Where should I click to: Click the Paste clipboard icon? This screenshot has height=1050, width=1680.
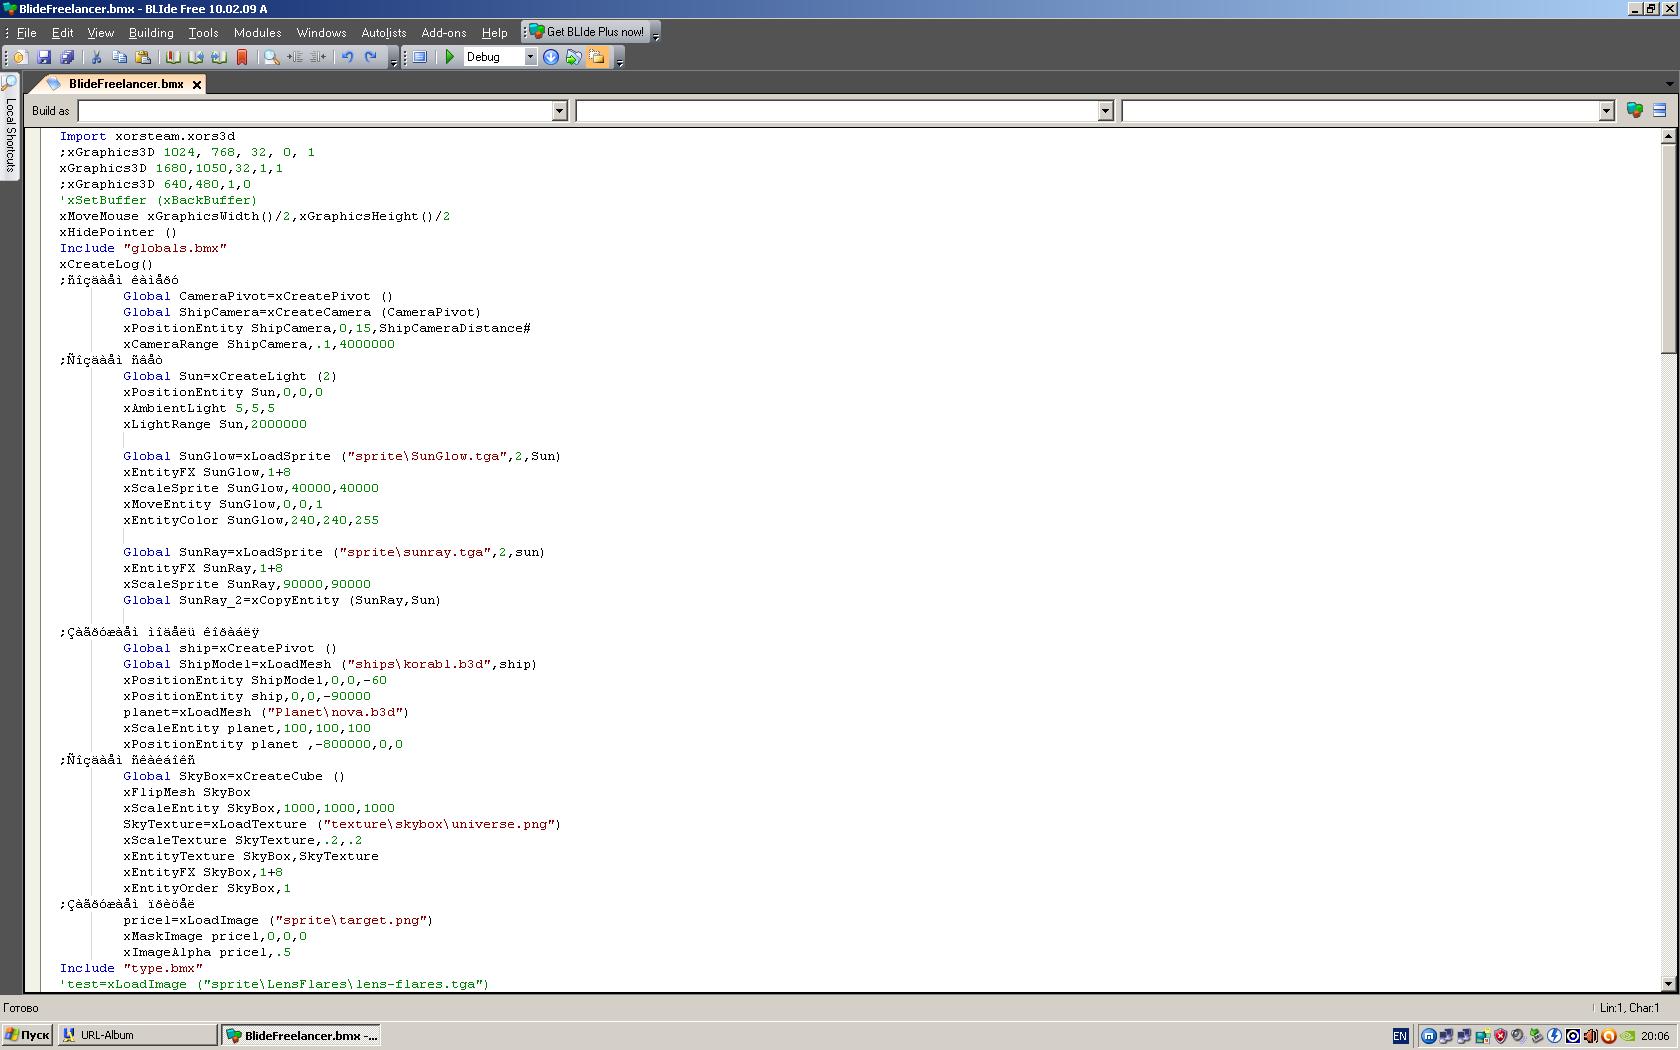pos(143,57)
